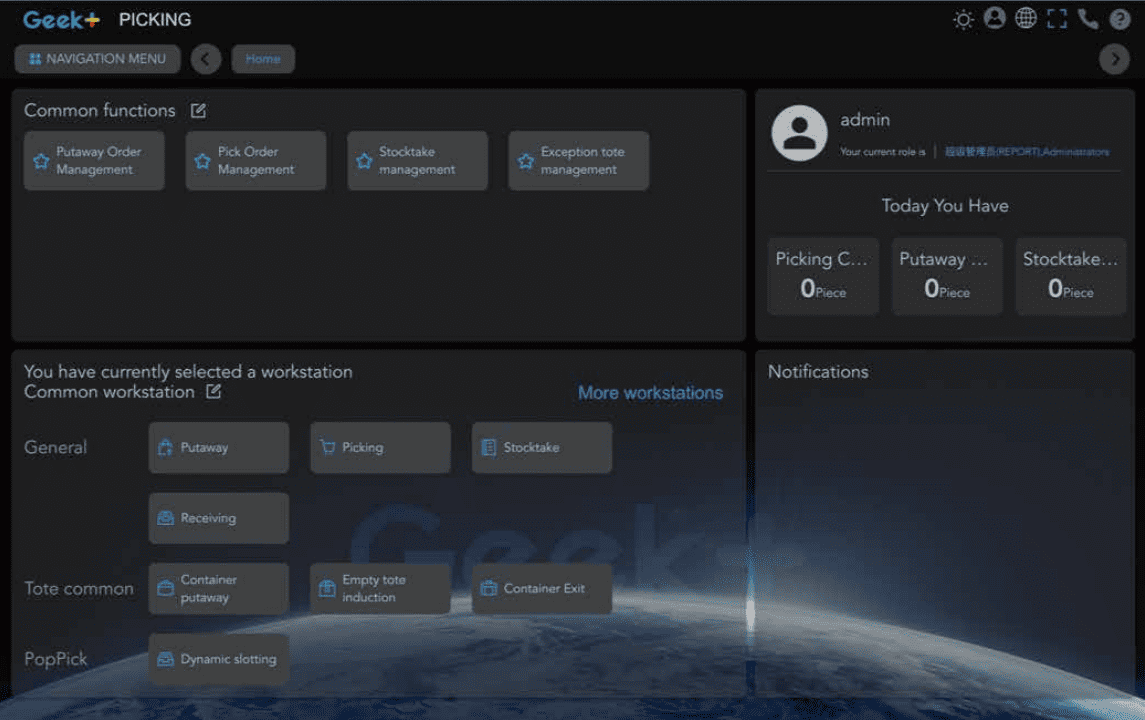This screenshot has height=720, width=1145.
Task: Open user account icon in header
Action: 994,19
